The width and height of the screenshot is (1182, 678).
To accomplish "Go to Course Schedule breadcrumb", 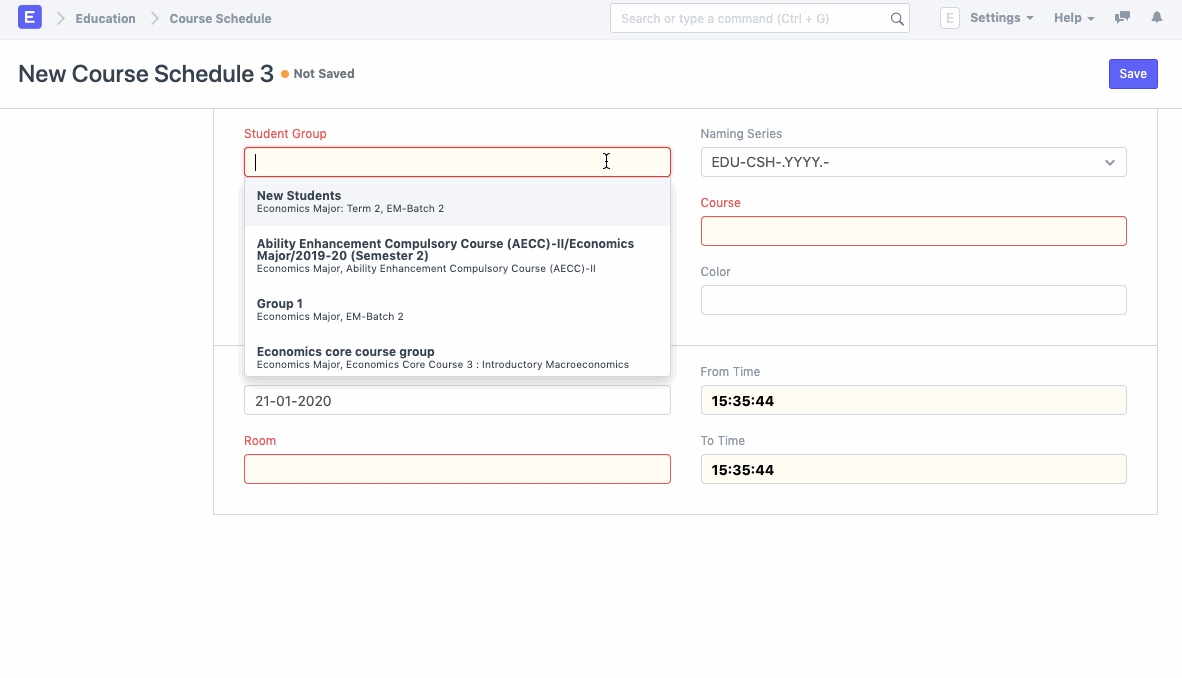I will coord(220,18).
